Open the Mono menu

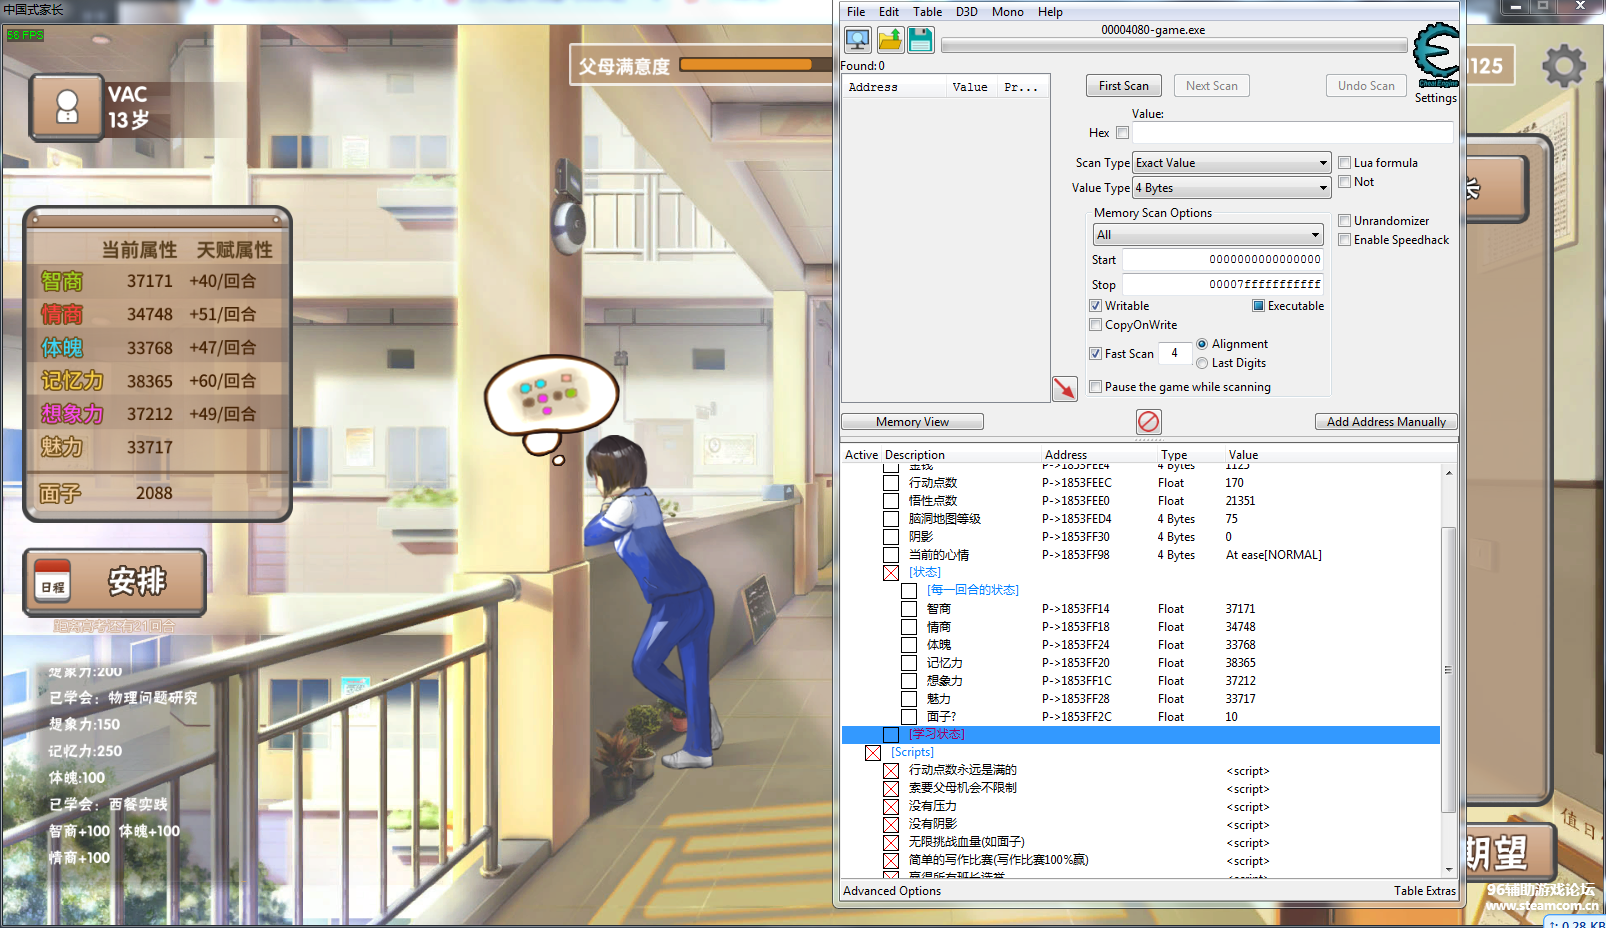1007,12
